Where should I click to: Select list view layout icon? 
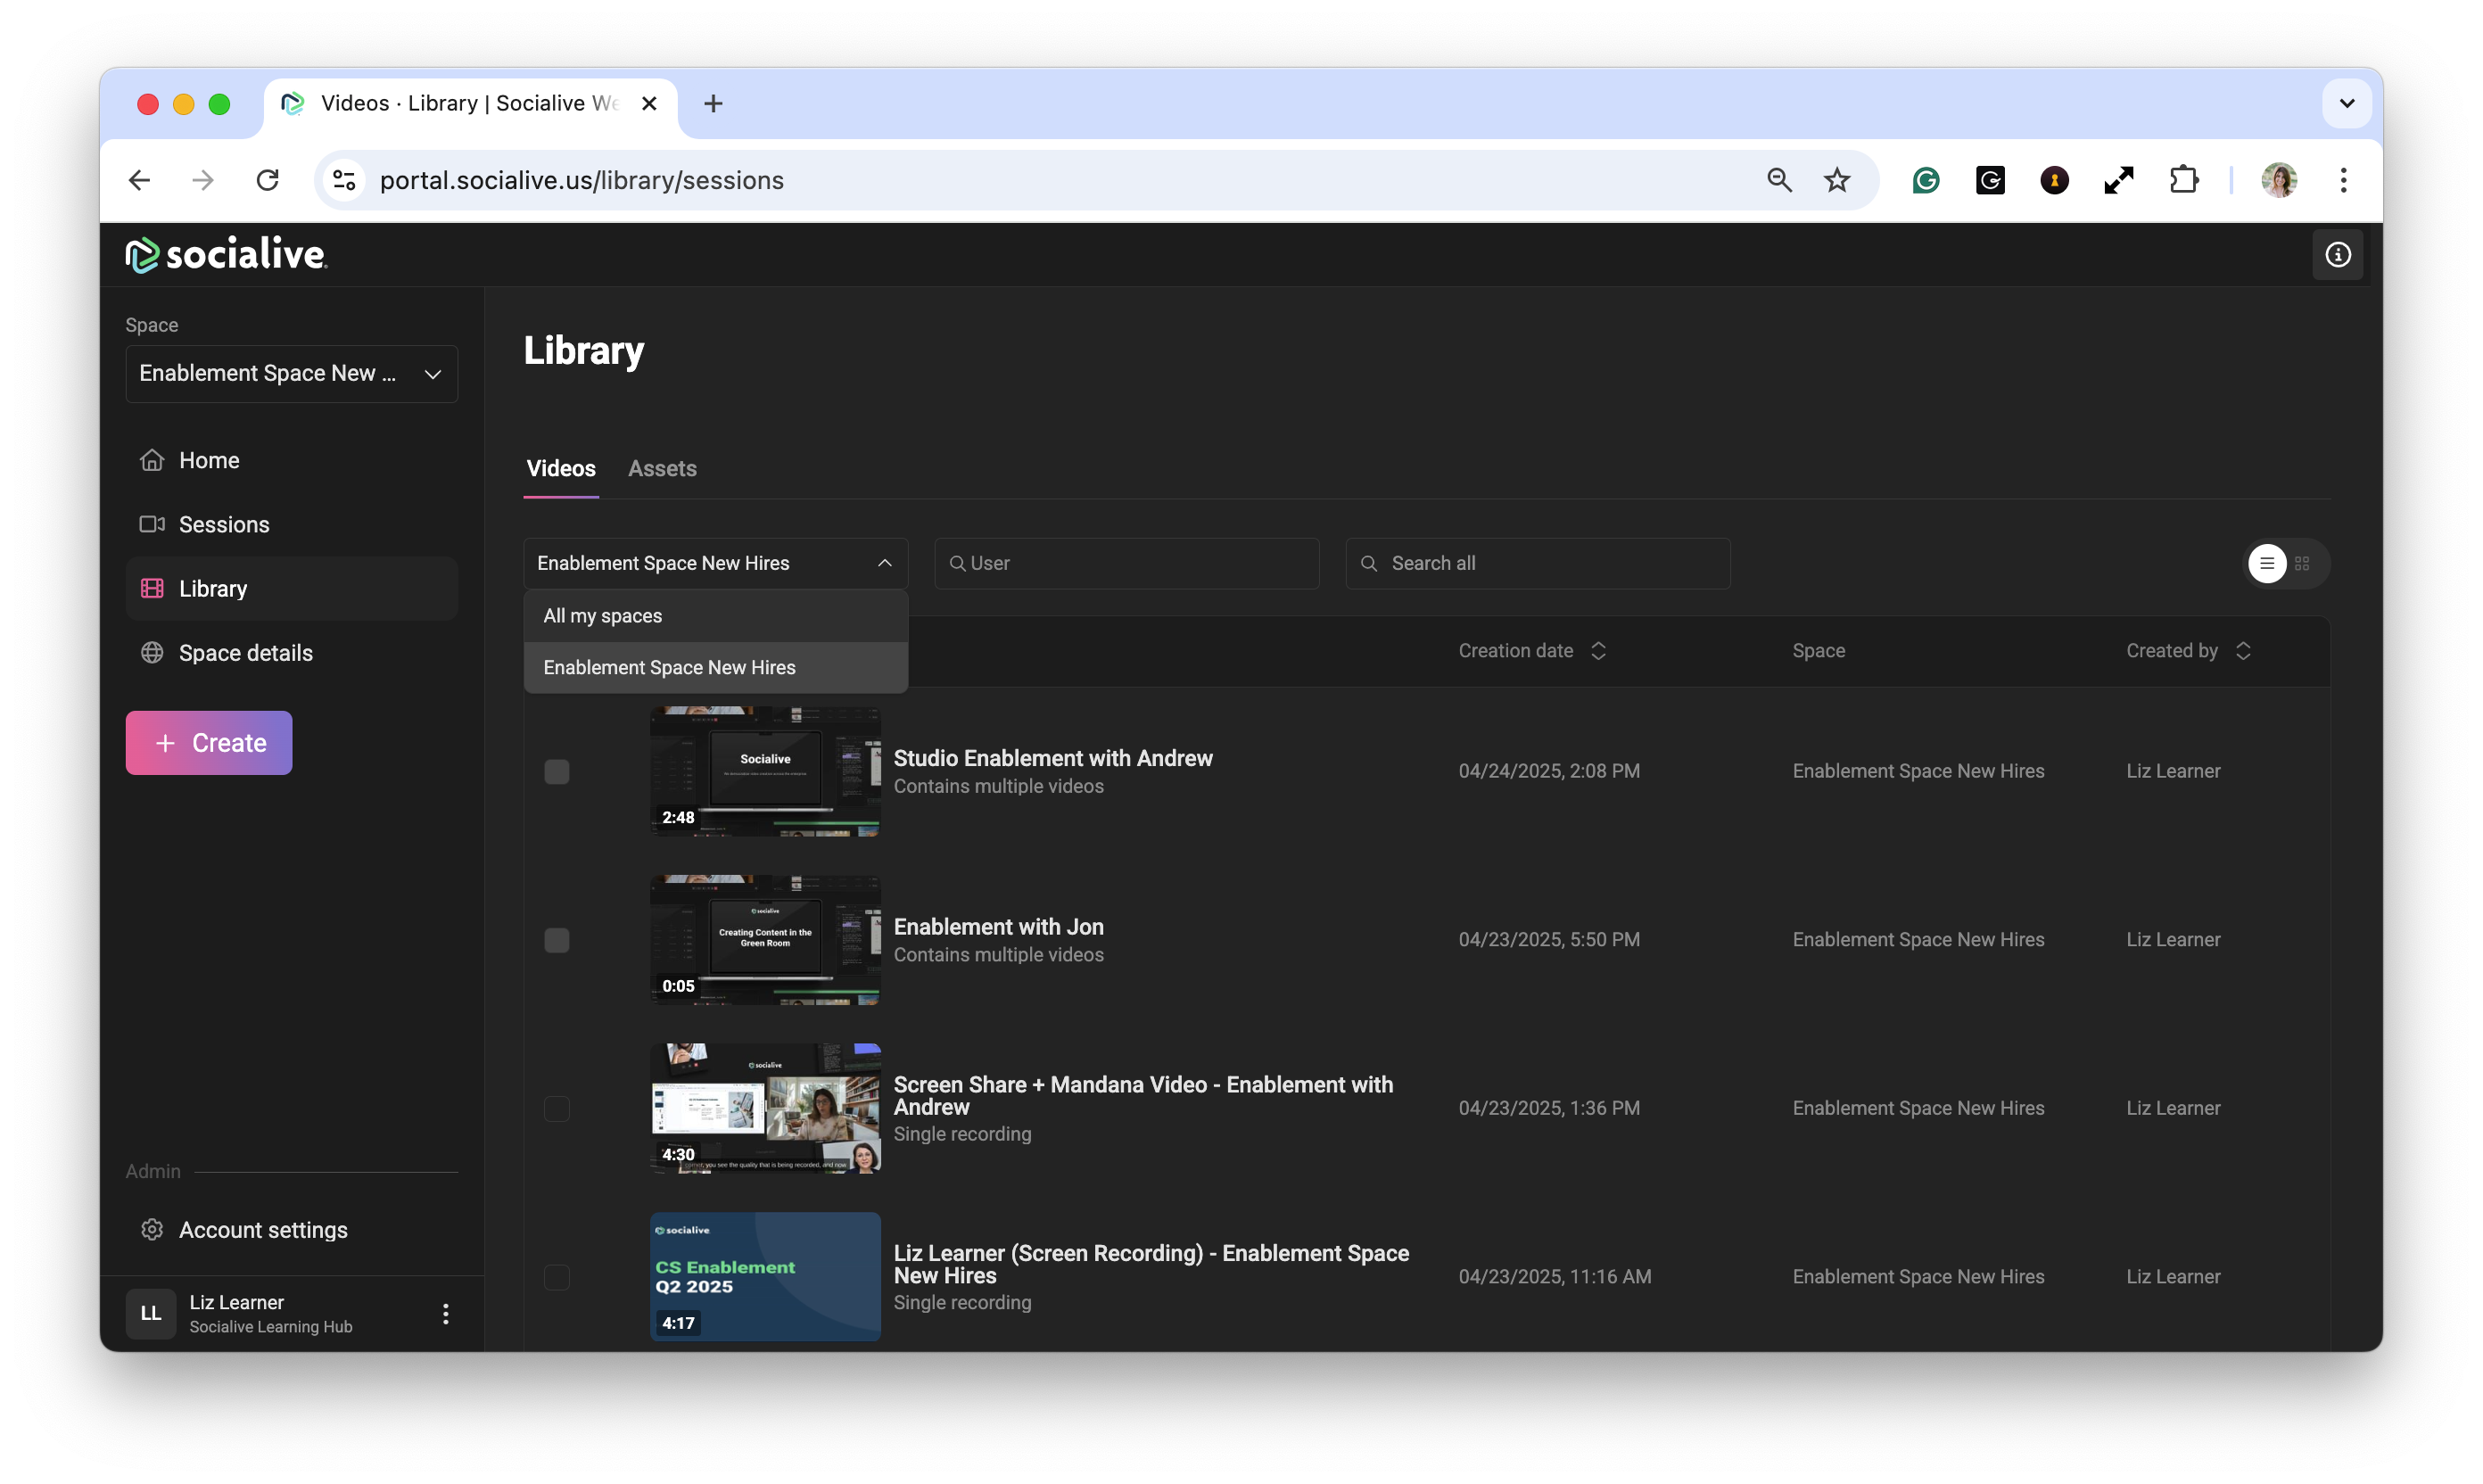[2266, 564]
